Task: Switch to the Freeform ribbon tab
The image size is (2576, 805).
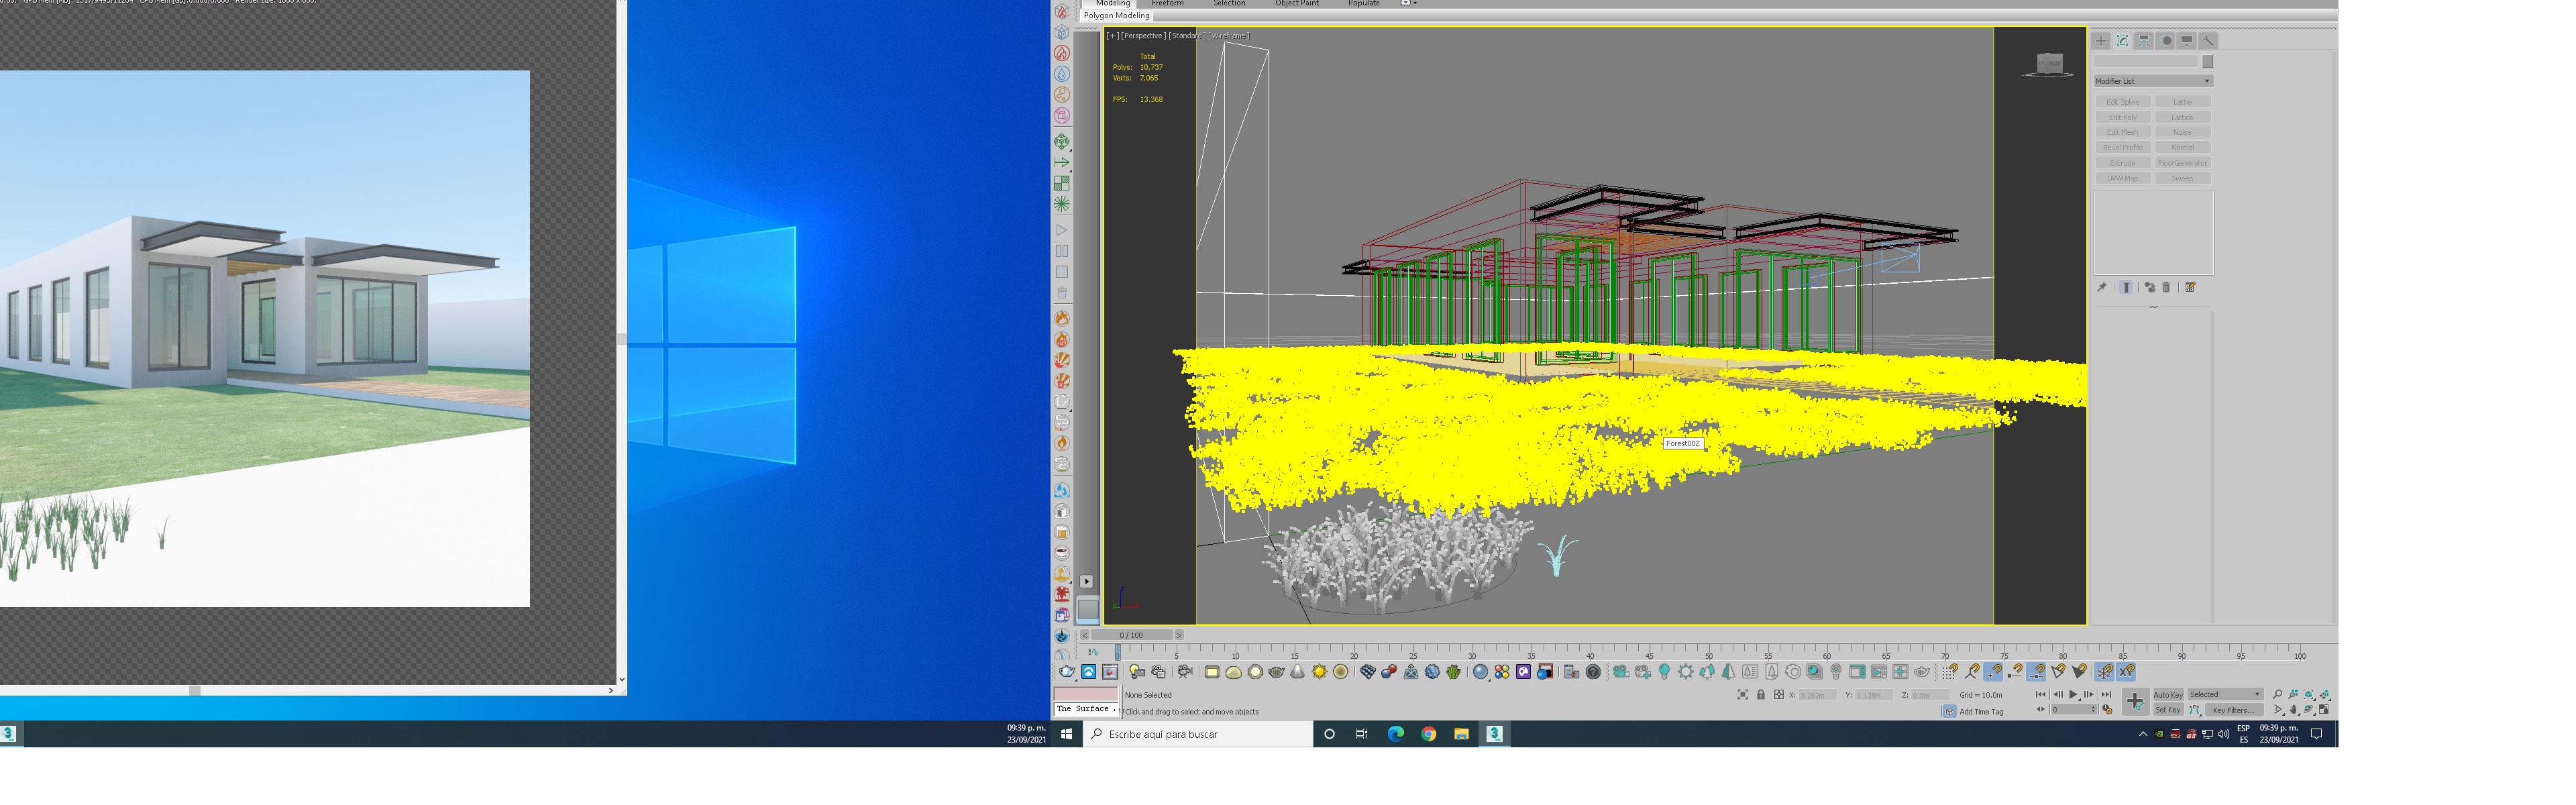Action: (1167, 4)
